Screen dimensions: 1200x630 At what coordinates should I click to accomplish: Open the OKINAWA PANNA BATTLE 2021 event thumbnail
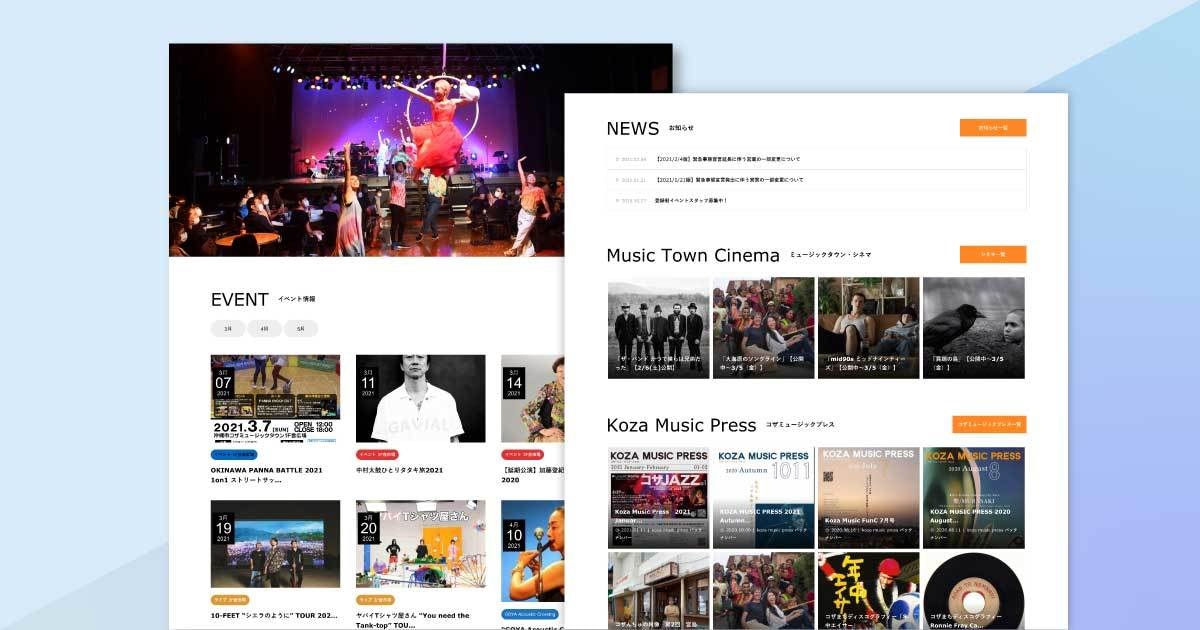pyautogui.click(x=275, y=398)
